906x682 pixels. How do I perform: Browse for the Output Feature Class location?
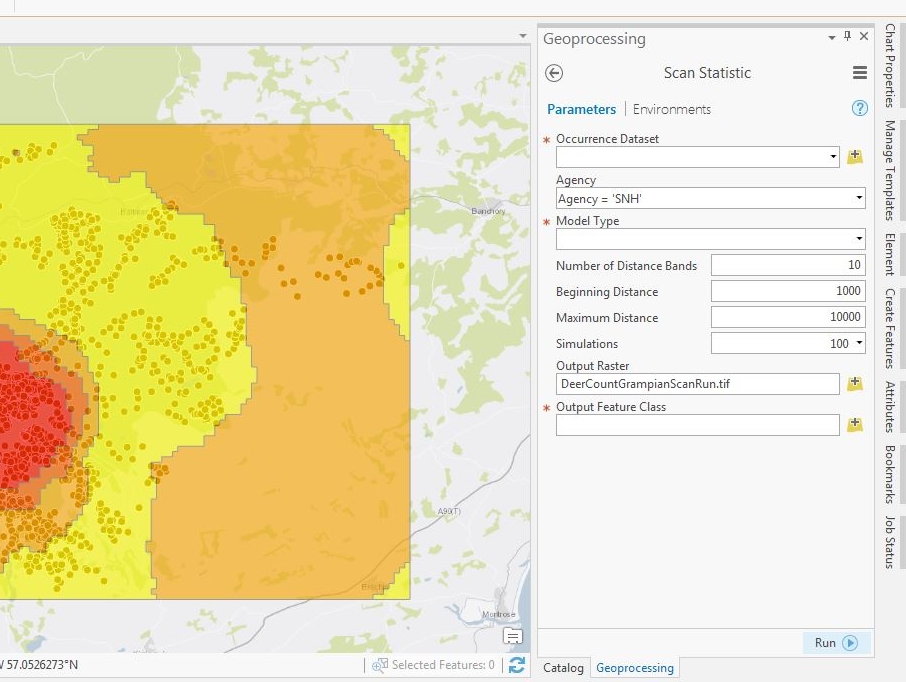pos(855,425)
